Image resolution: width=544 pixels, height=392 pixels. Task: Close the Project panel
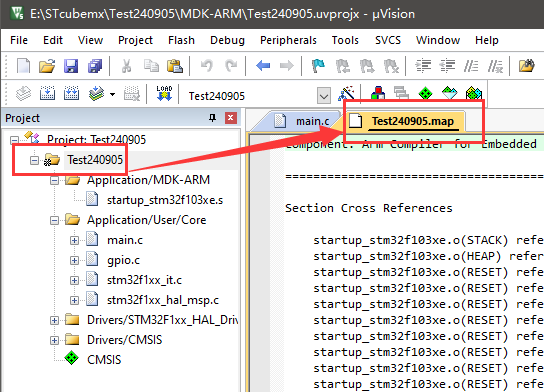[x=231, y=118]
